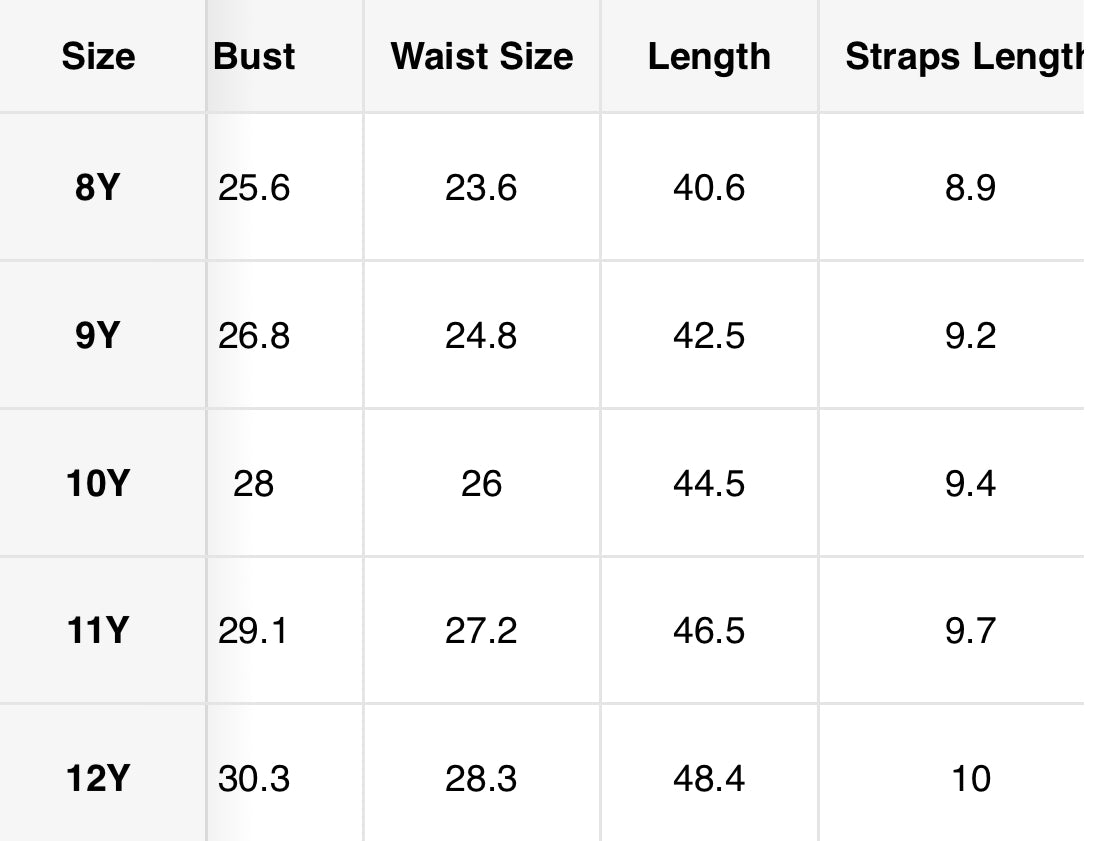Click the 27.2 waist size cell

pos(481,630)
